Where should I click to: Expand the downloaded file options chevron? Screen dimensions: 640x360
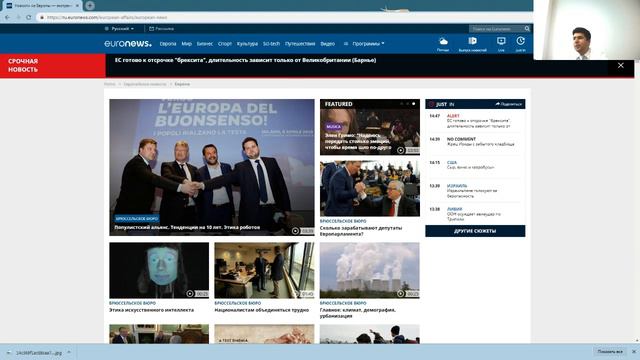pos(69,352)
